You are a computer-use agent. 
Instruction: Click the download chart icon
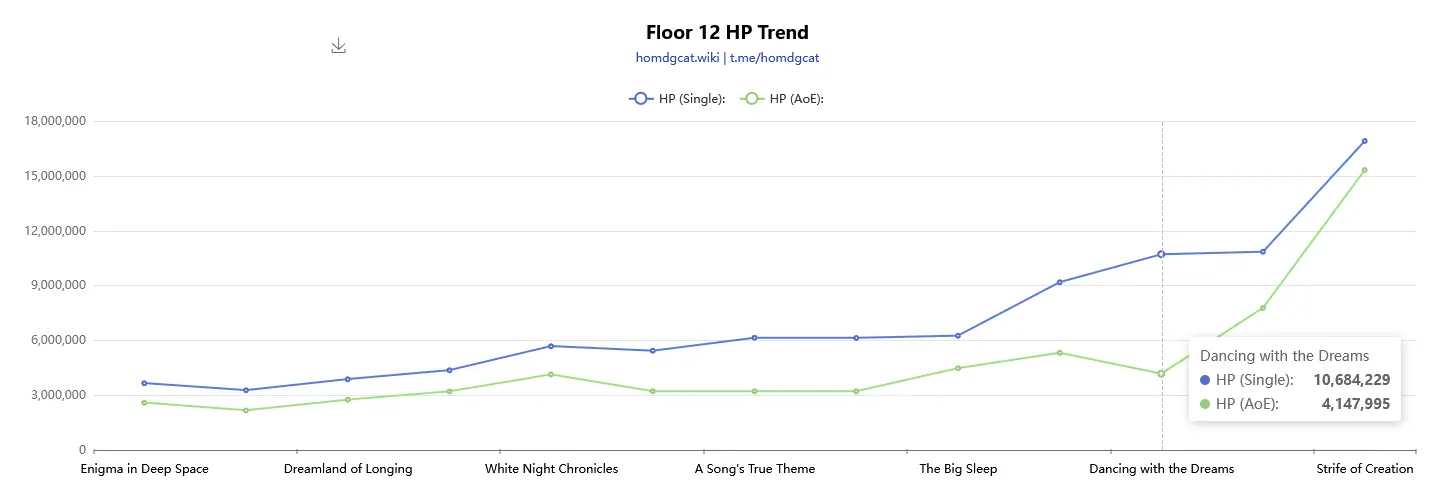click(x=339, y=46)
